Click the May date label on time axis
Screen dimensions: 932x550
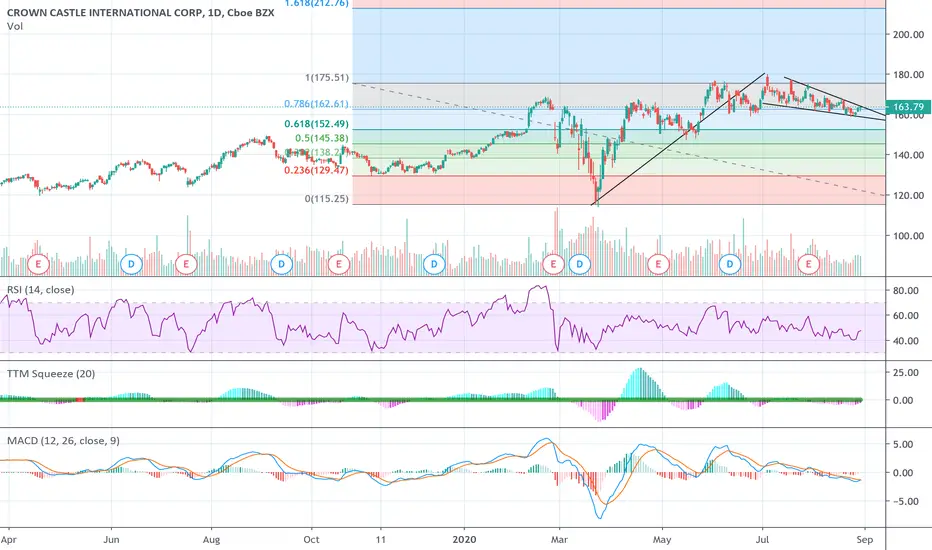662,540
